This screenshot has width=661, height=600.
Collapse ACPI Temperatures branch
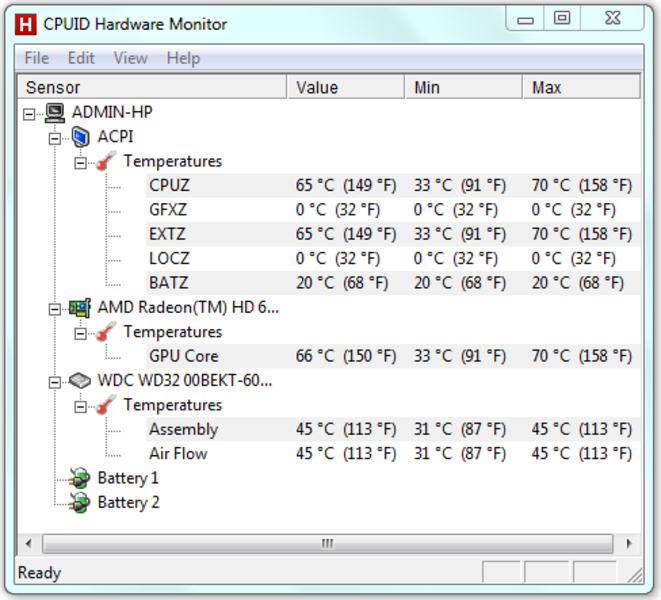[x=80, y=163]
